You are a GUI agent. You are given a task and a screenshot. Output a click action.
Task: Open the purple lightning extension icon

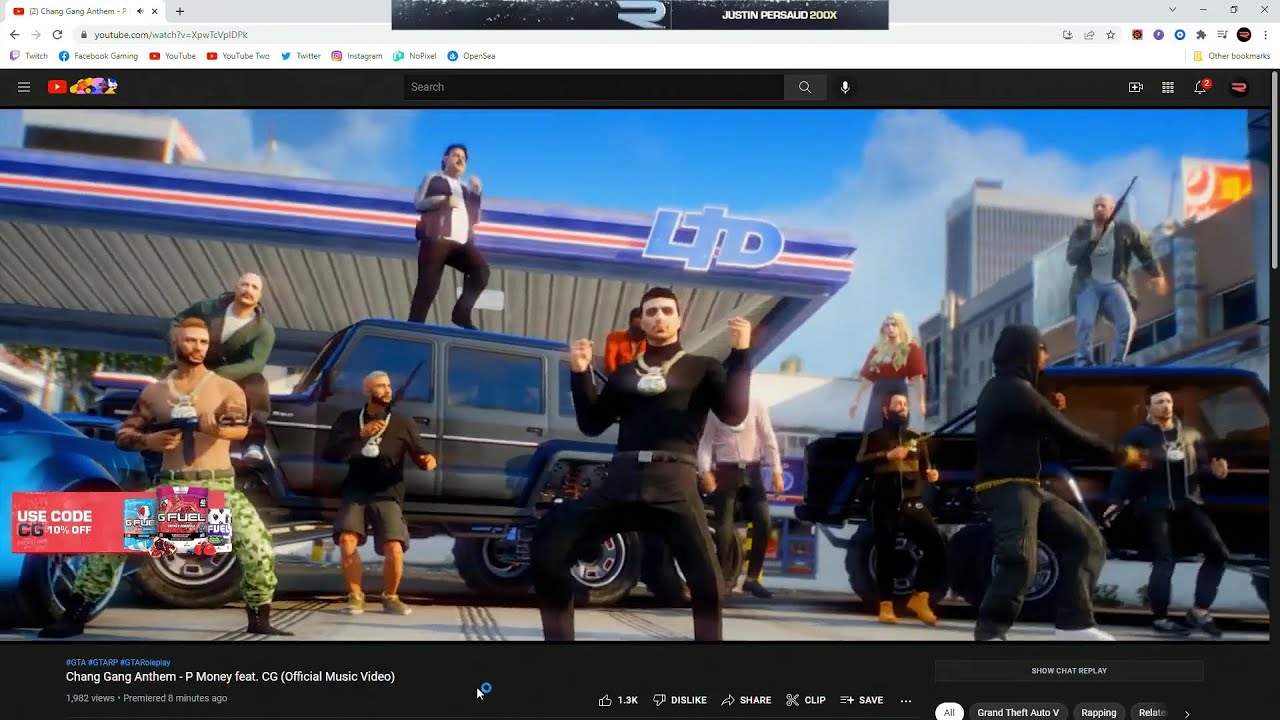(x=1158, y=34)
